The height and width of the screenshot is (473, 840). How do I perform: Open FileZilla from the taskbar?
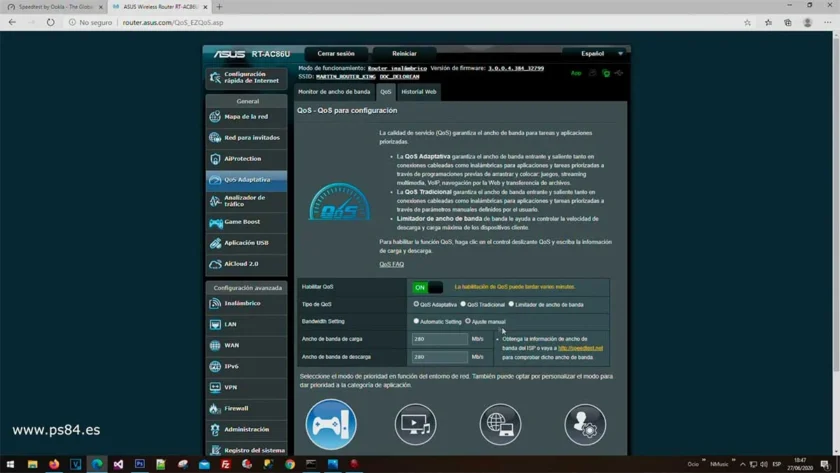click(226, 464)
